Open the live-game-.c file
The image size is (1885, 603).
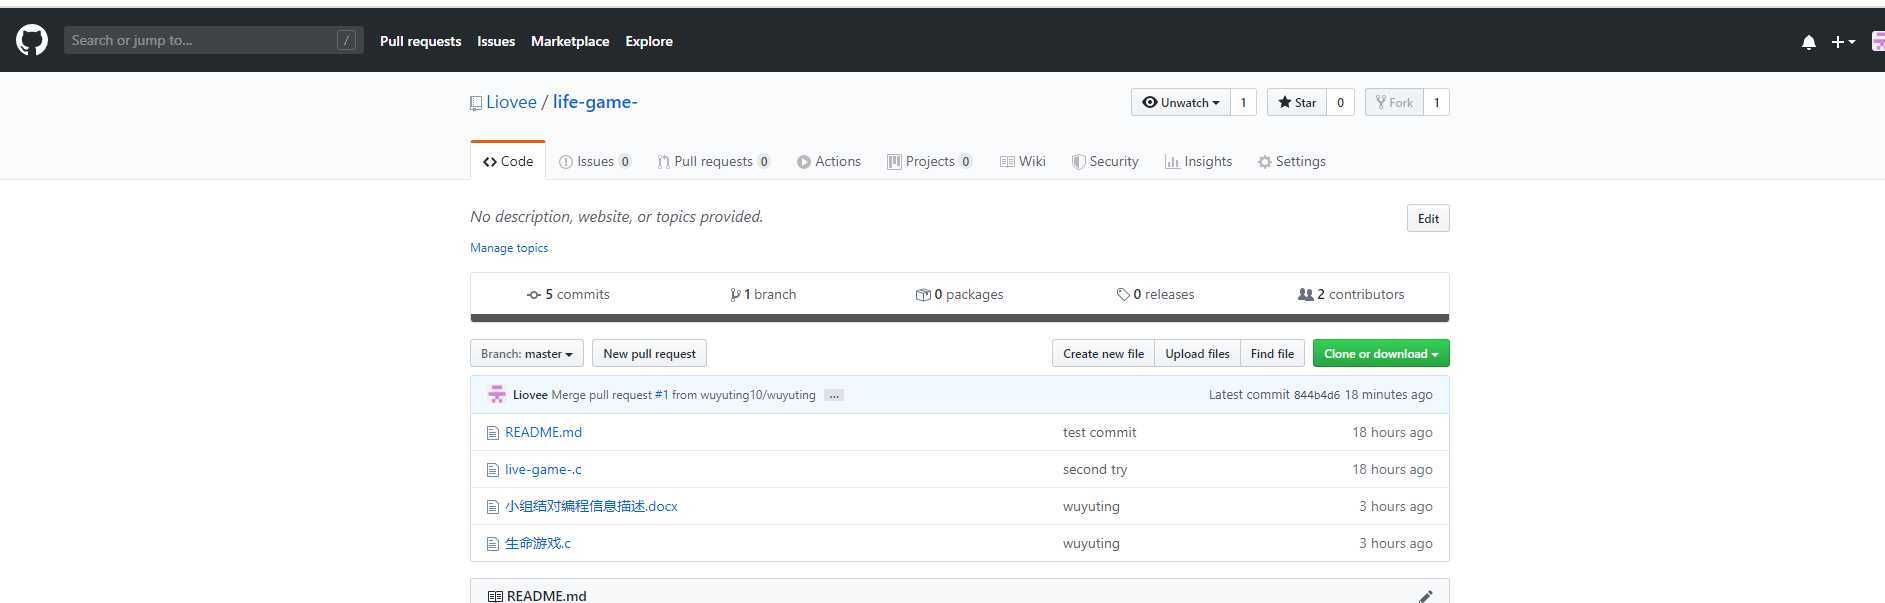[543, 469]
